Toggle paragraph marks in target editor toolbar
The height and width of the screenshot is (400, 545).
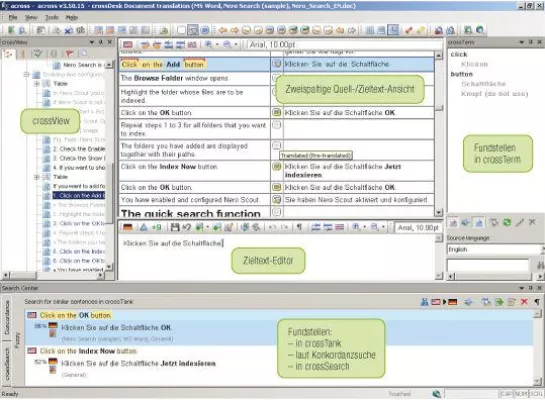299,227
